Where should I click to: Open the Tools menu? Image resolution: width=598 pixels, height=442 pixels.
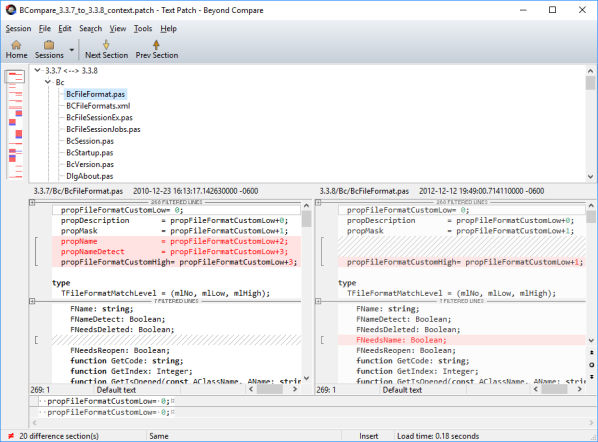tap(143, 29)
